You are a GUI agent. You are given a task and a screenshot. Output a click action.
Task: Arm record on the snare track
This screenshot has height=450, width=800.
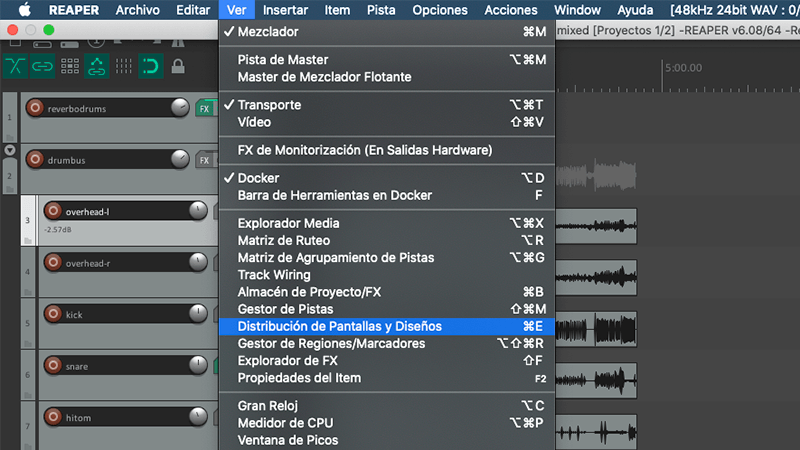(x=52, y=366)
